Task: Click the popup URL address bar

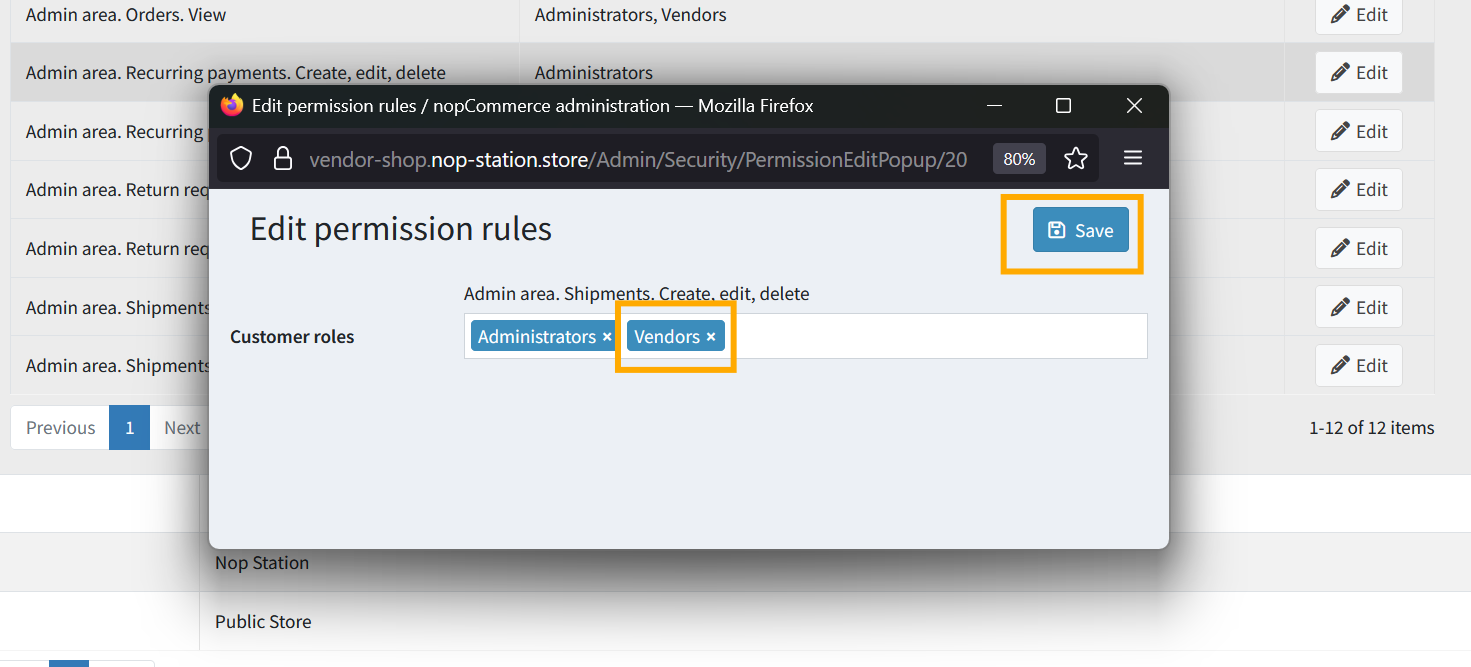Action: (638, 159)
